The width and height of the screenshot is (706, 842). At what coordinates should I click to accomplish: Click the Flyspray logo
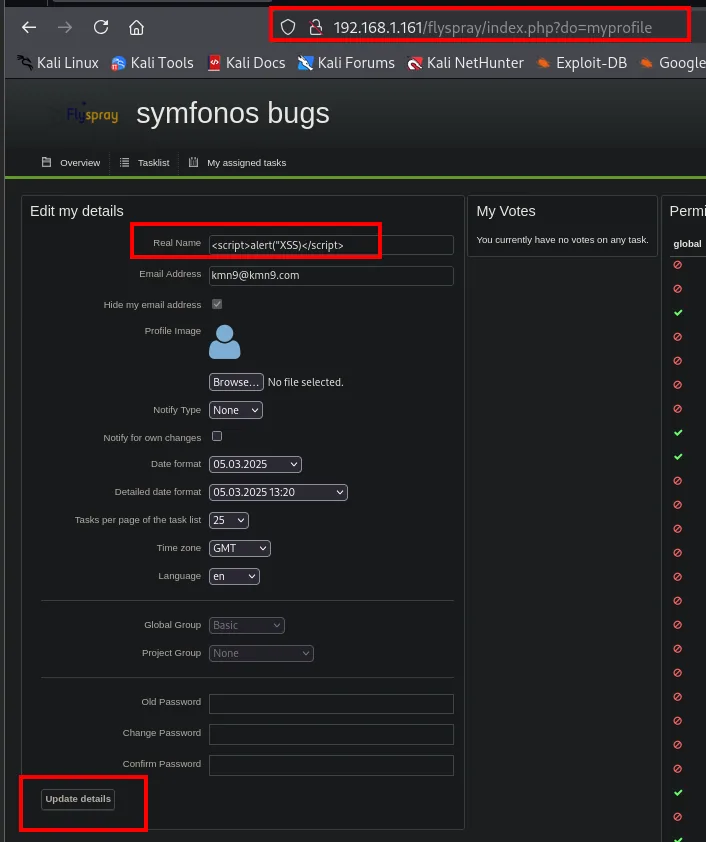(x=92, y=113)
